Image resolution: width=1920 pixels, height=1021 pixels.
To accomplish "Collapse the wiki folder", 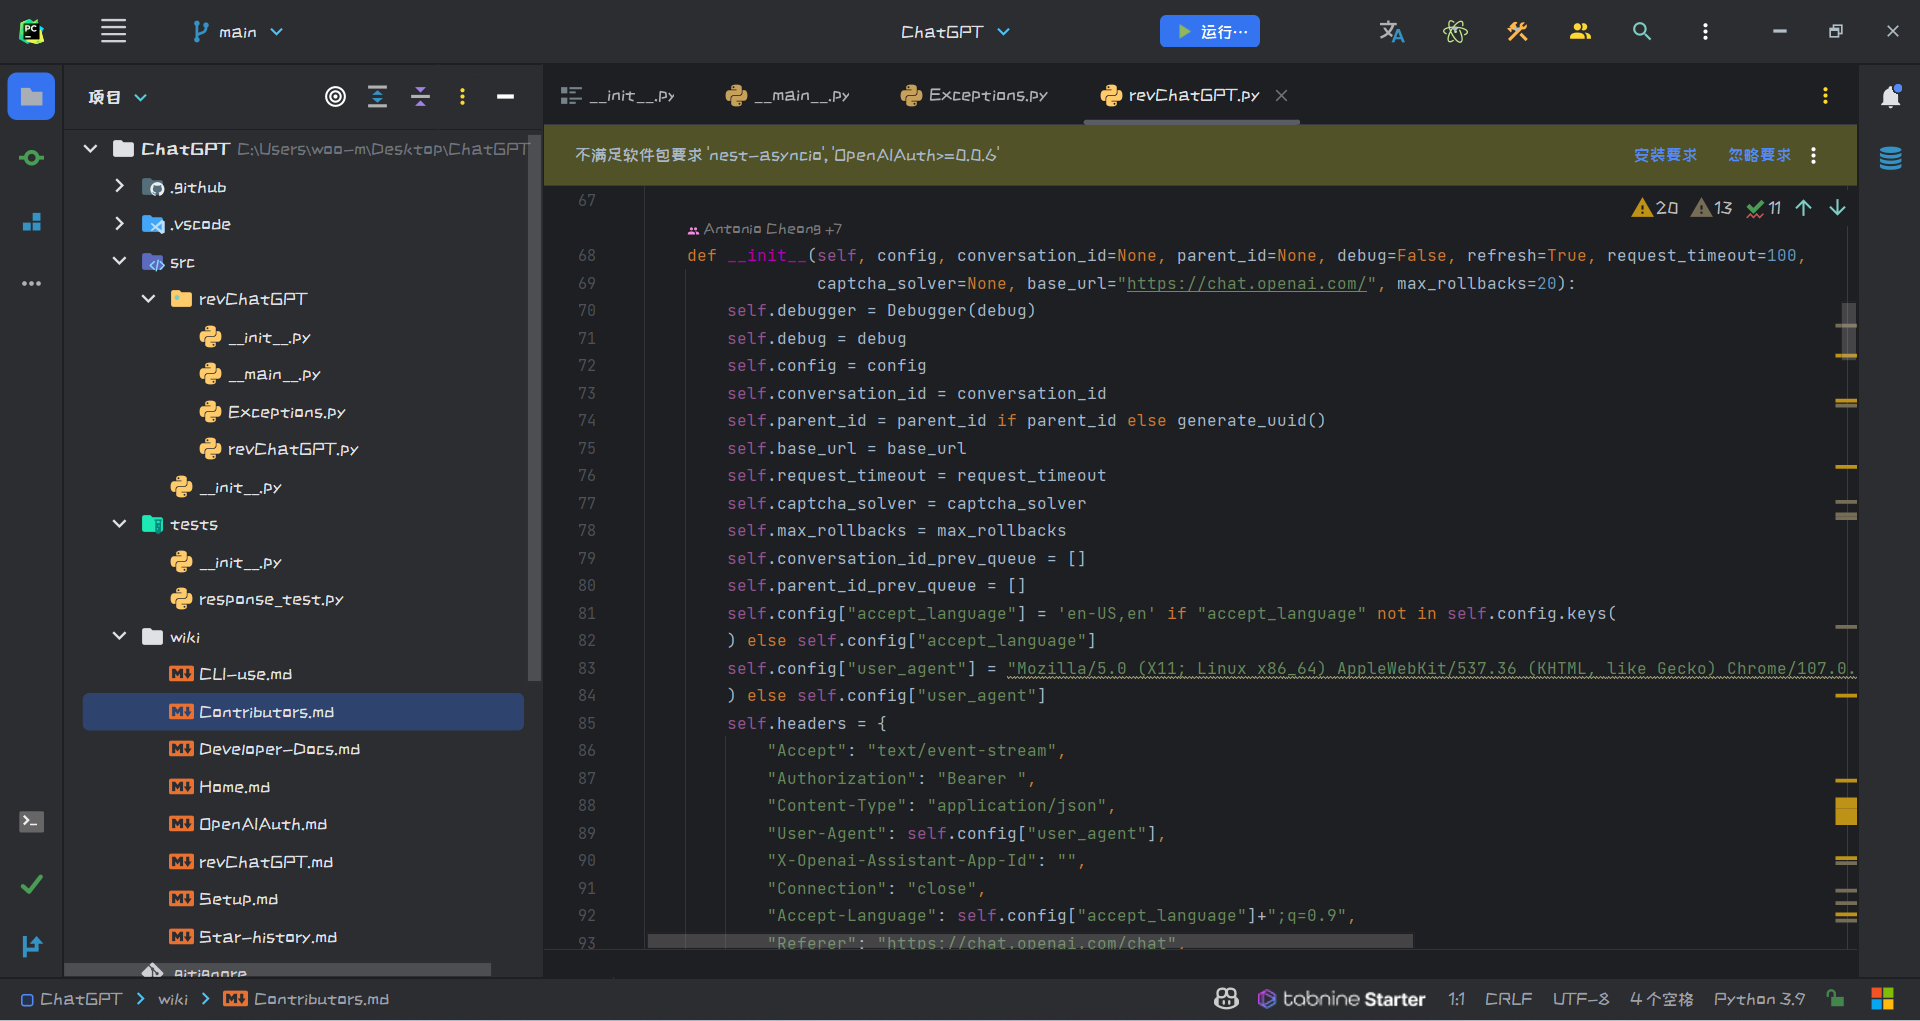I will [120, 637].
